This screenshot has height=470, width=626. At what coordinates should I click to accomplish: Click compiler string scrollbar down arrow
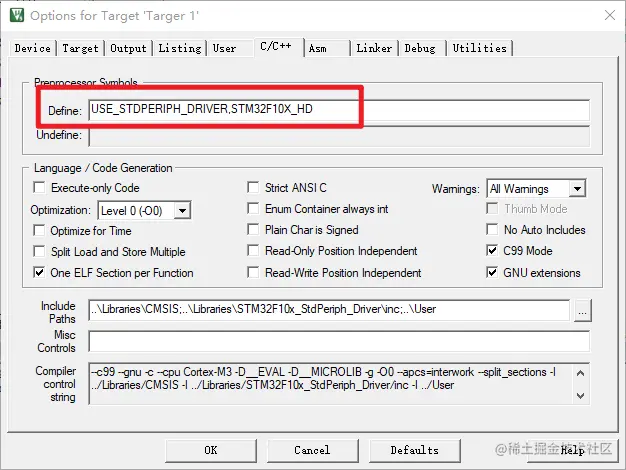click(x=581, y=396)
